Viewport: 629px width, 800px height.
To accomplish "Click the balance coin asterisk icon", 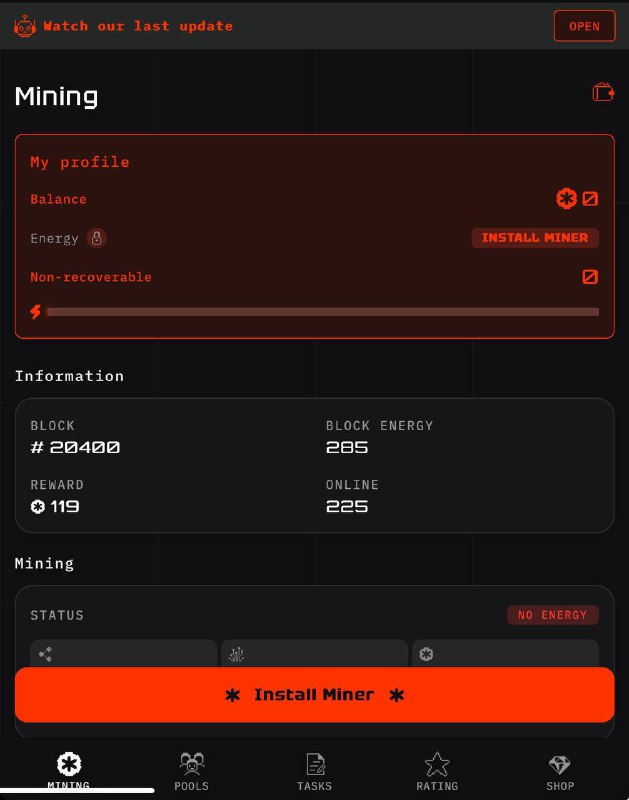I will click(x=566, y=198).
